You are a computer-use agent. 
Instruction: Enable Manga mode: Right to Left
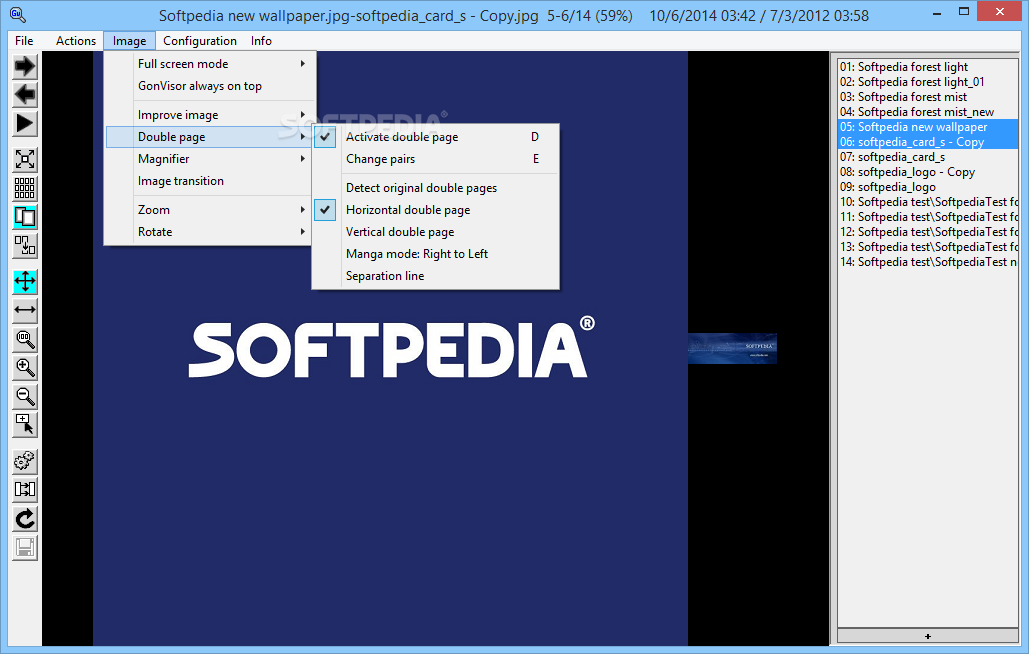(x=436, y=254)
